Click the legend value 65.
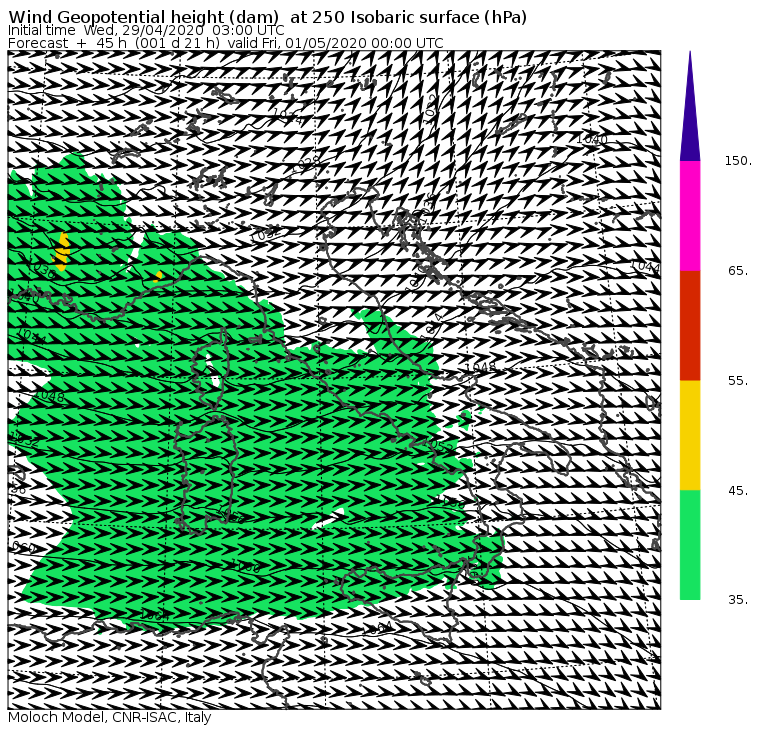This screenshot has height=731, width=760. (738, 270)
